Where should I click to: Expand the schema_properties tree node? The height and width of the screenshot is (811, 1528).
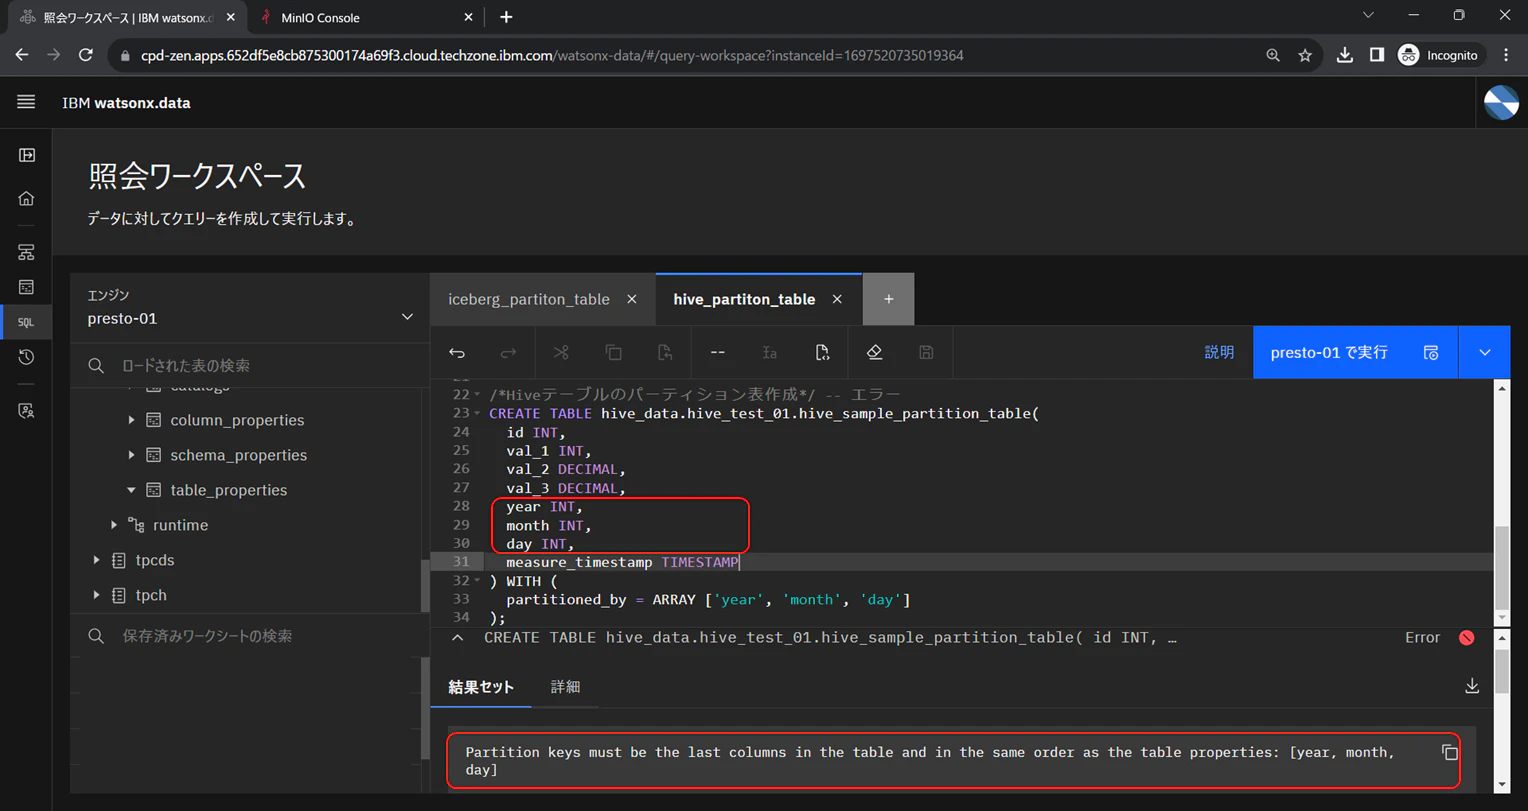click(131, 455)
